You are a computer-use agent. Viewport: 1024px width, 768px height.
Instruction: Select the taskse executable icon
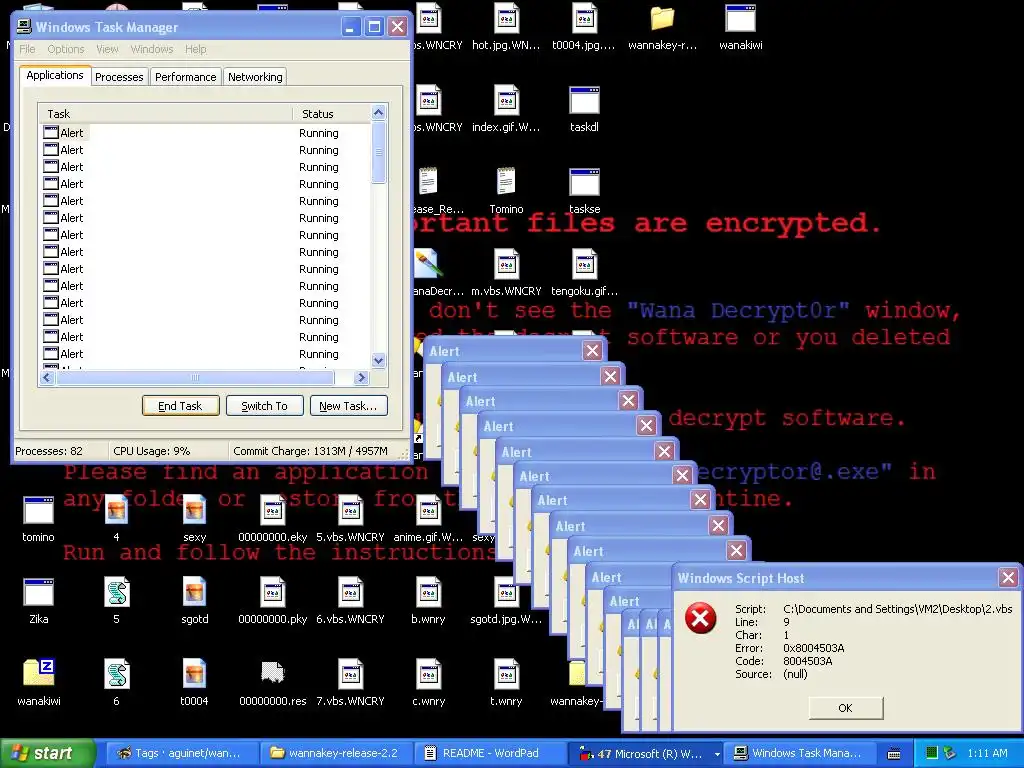point(584,182)
